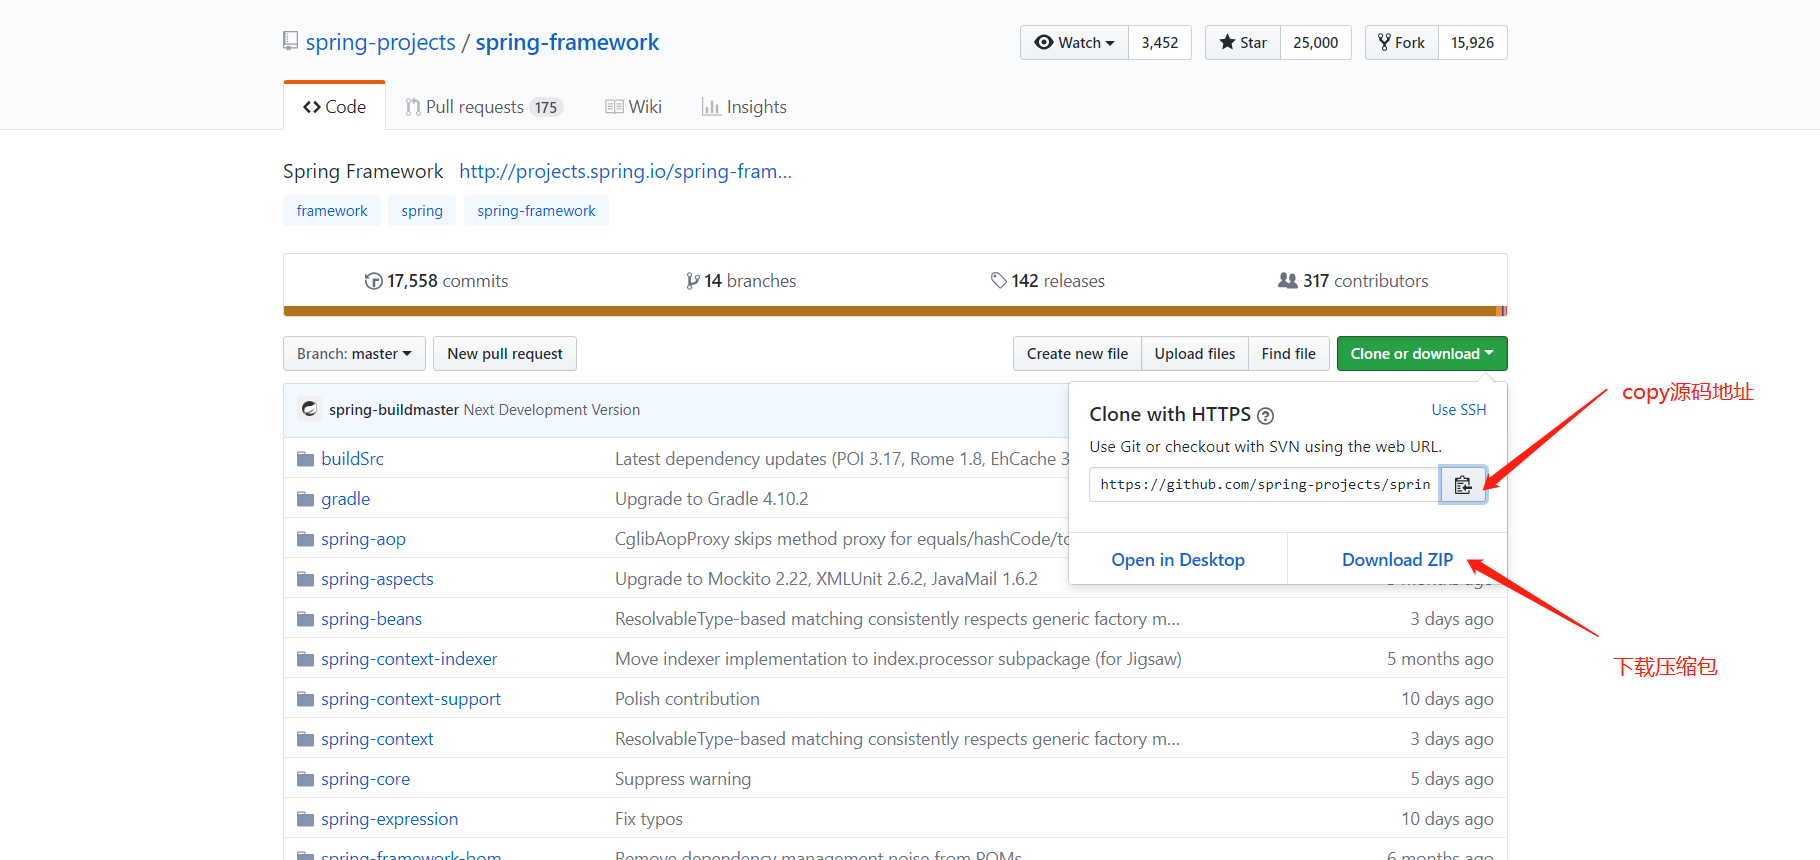Click Open in Desktop
1820x860 pixels.
tap(1178, 560)
